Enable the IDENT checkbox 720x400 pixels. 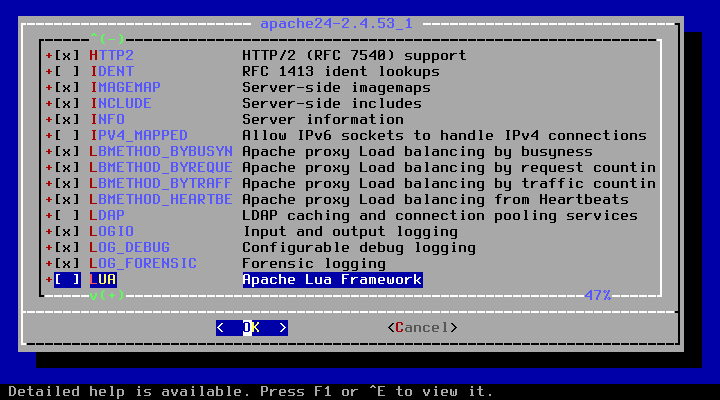click(67, 72)
